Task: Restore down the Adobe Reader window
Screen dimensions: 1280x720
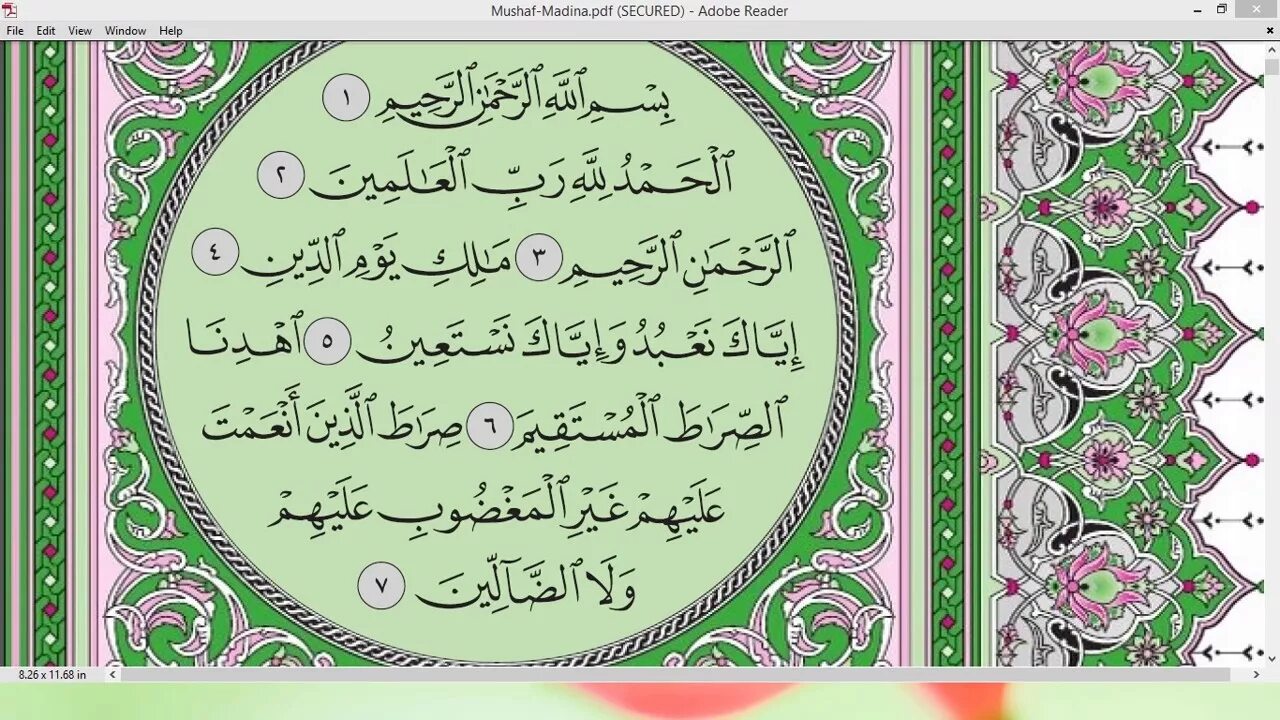Action: [x=1222, y=10]
